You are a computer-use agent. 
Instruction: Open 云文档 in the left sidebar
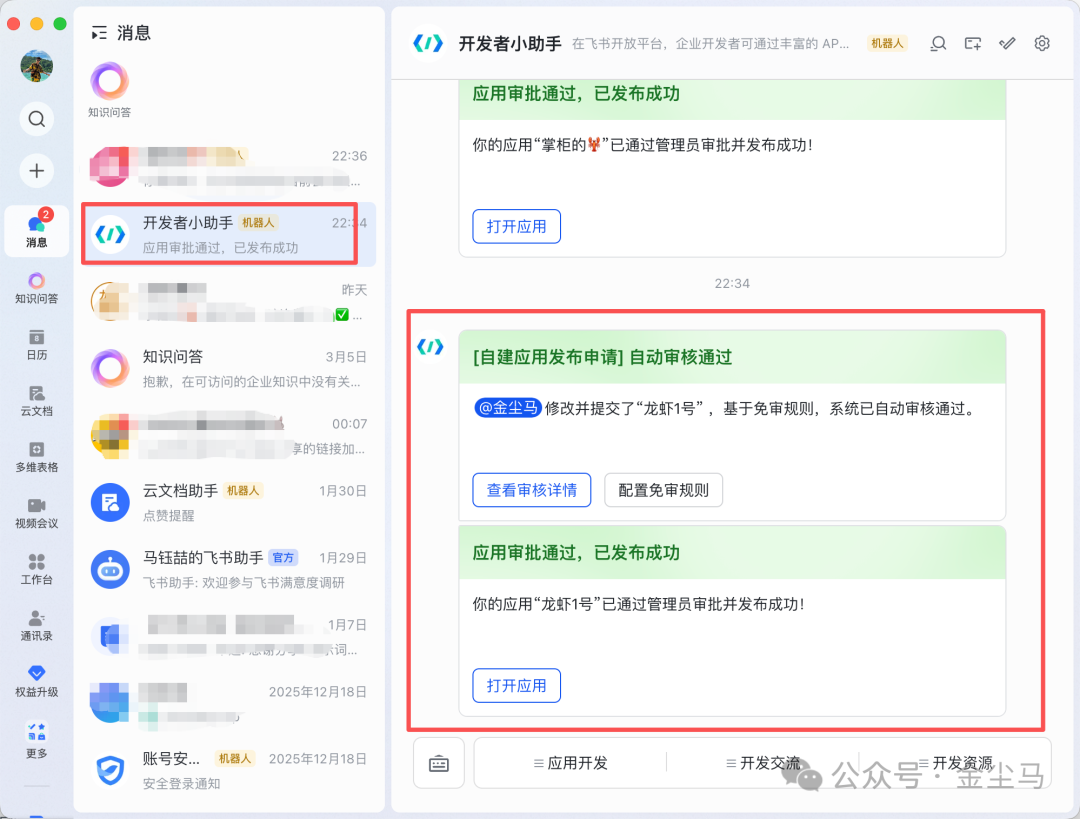[x=36, y=399]
